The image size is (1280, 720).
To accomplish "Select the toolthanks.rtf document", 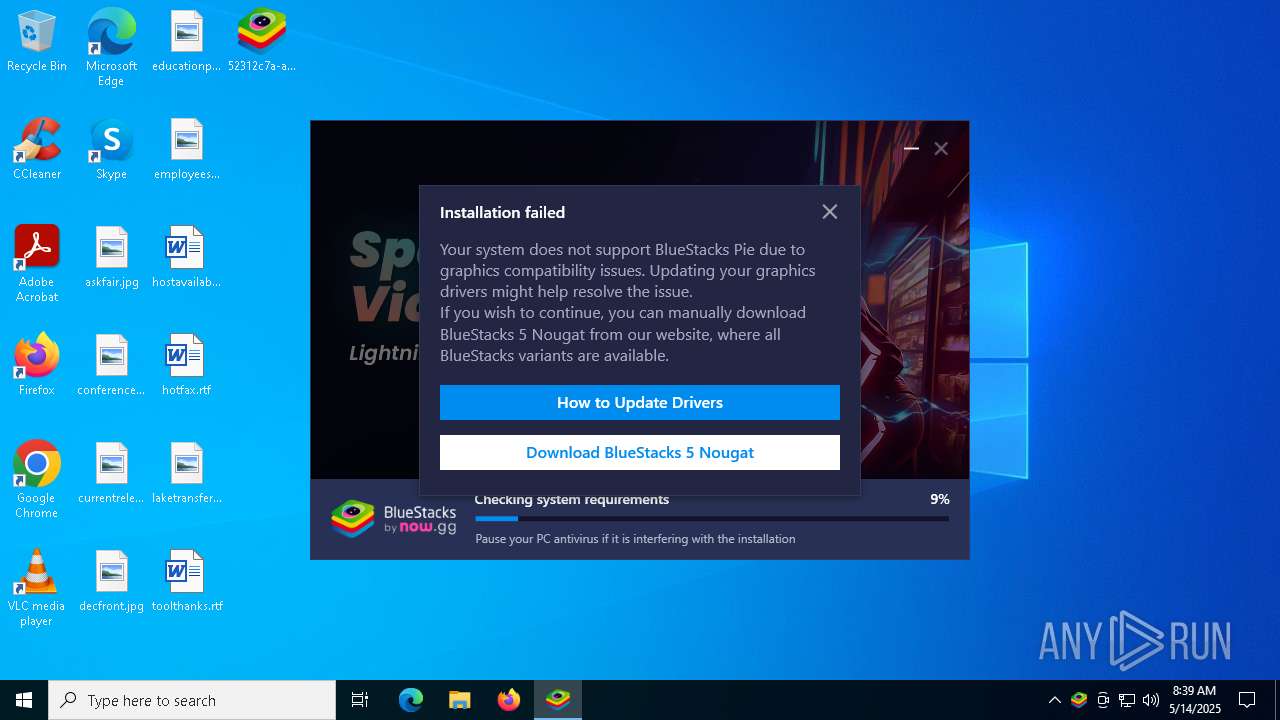I will point(186,581).
